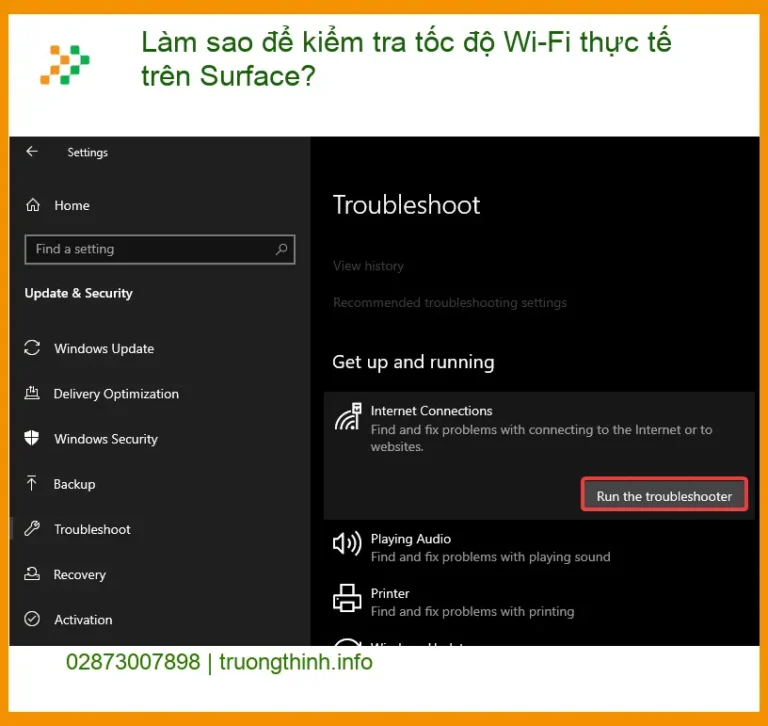Click the Update & Security heading

pos(78,293)
